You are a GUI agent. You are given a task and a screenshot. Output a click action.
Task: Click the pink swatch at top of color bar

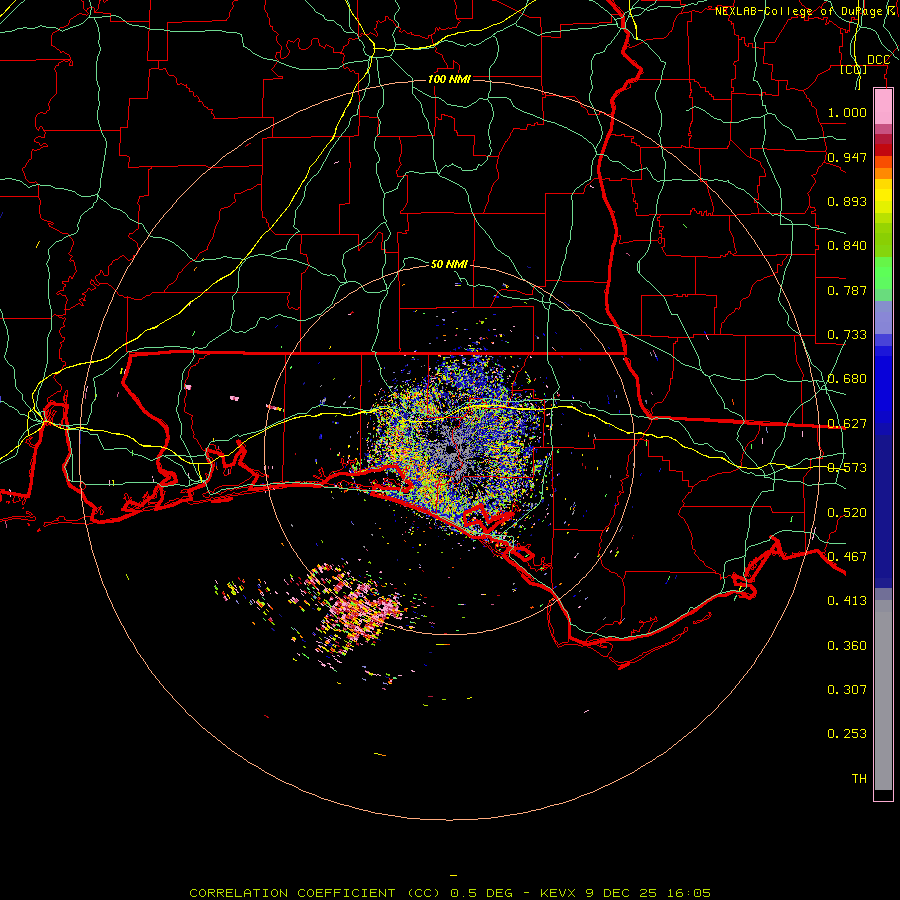[x=883, y=107]
